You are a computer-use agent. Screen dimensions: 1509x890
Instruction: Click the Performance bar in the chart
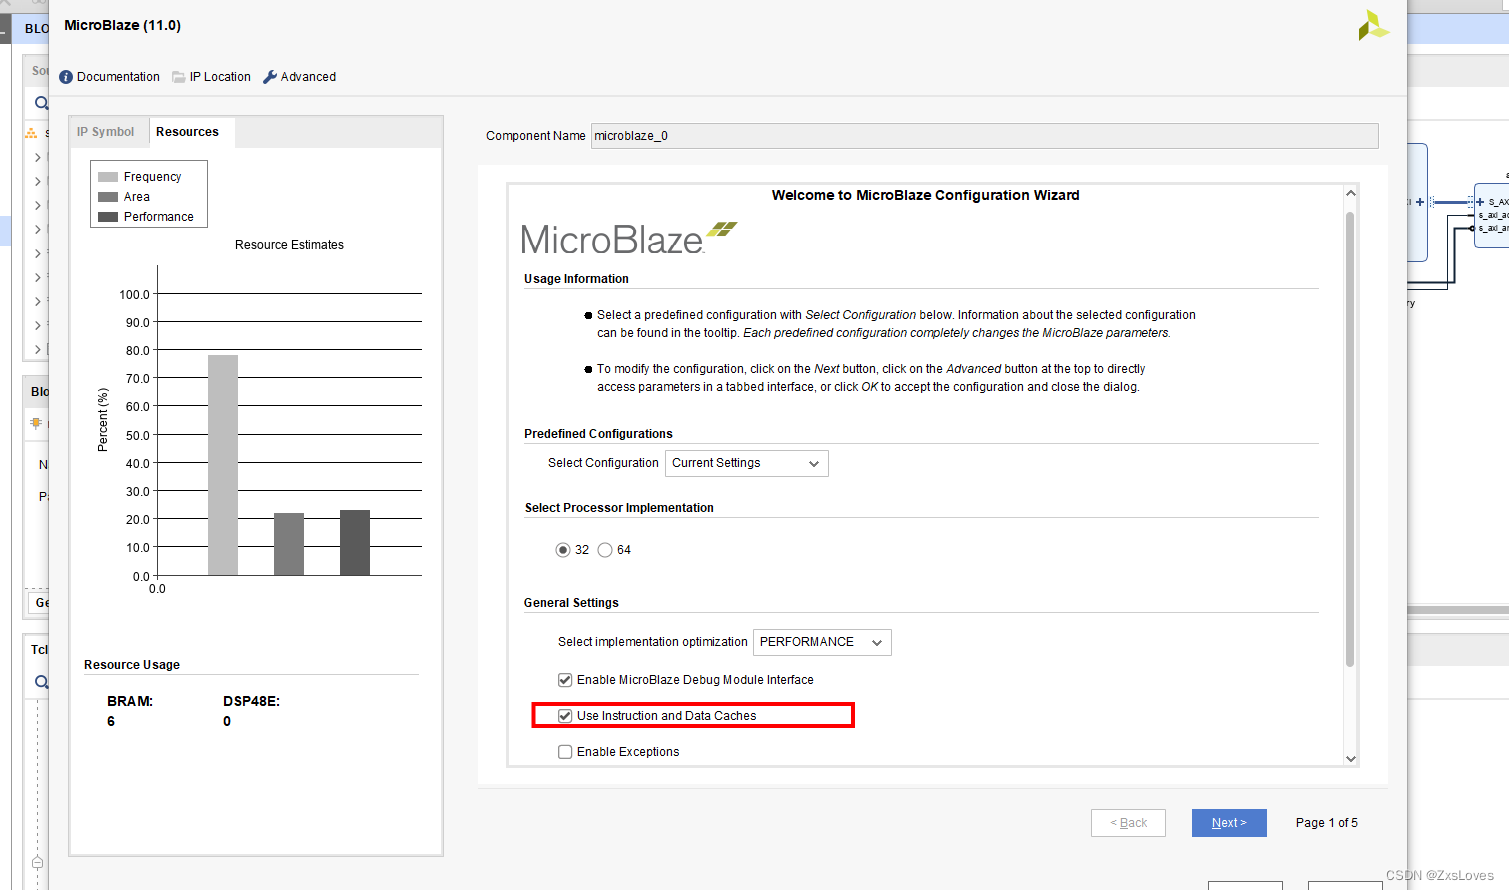355,543
